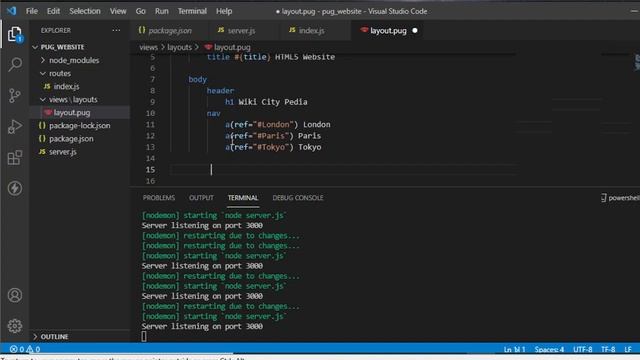Click the 'h1 Wiki City Pedia' line

tap(266, 102)
